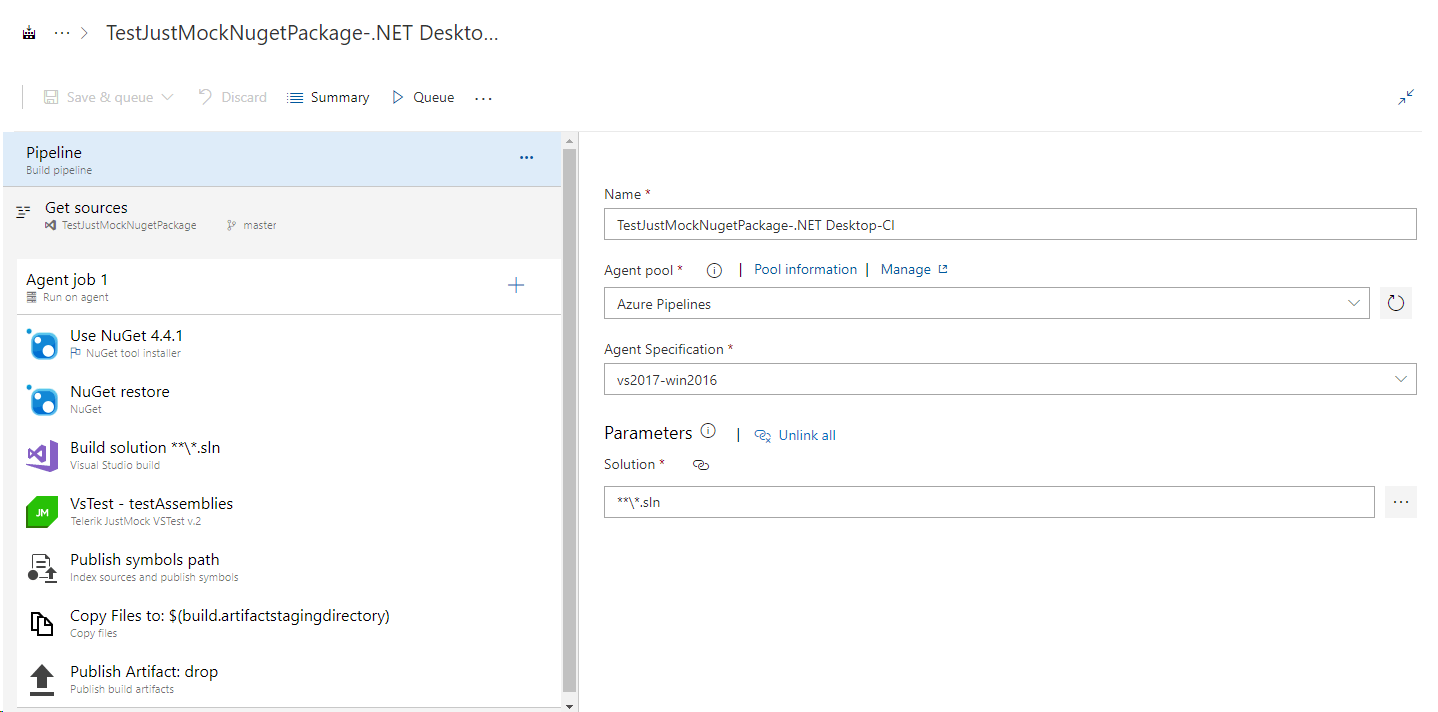This screenshot has height=712, width=1438.
Task: Expand the Save & queue dropdown arrow
Action: pos(167,97)
